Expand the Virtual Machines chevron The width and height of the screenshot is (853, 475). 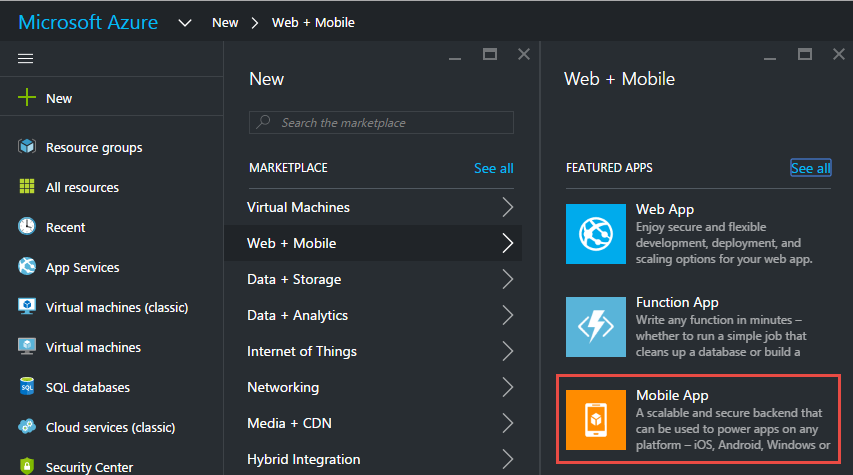[x=507, y=207]
